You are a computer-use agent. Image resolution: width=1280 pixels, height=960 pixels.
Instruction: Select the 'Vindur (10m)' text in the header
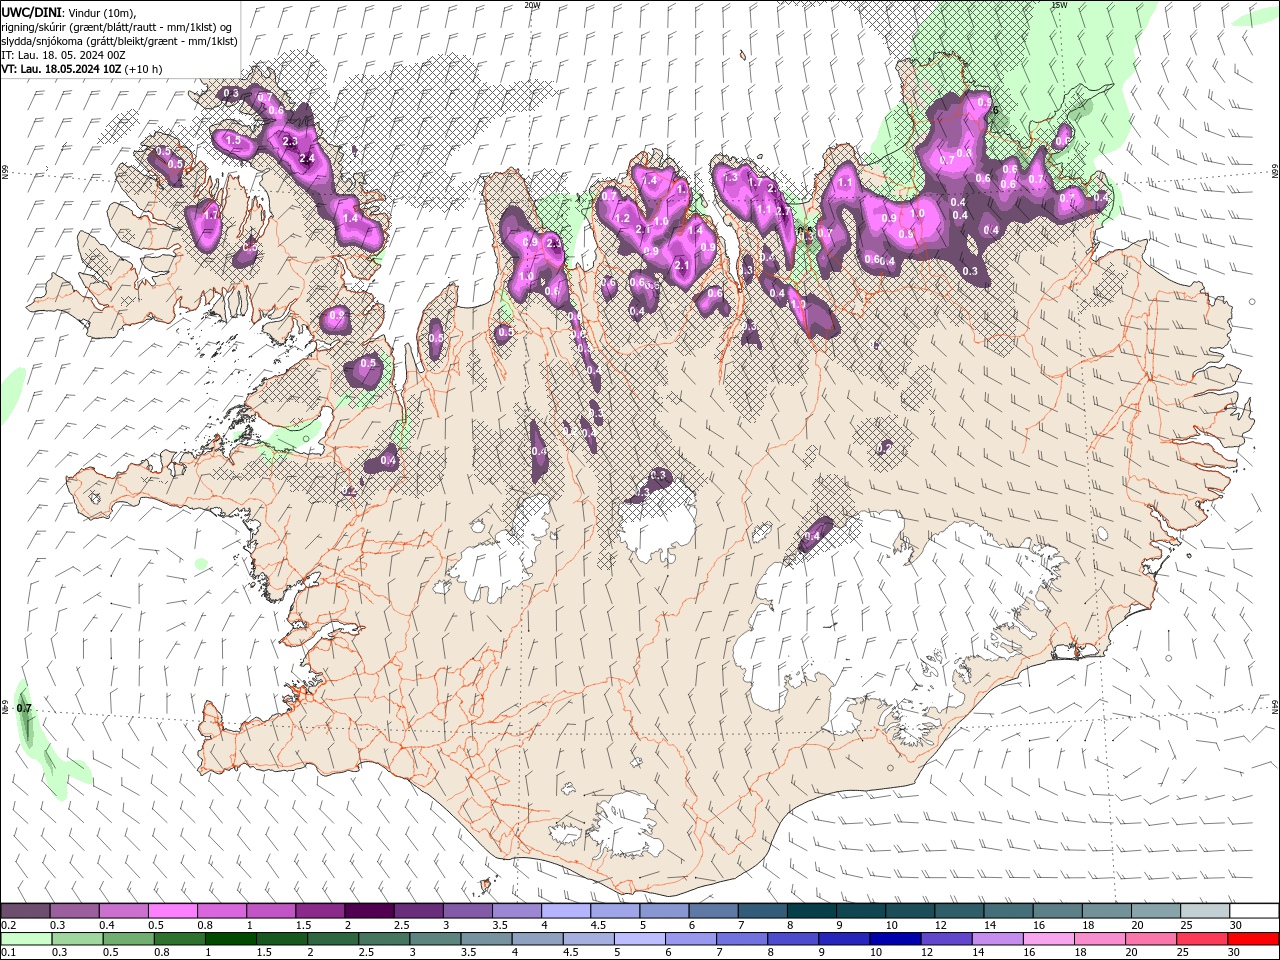100,11
